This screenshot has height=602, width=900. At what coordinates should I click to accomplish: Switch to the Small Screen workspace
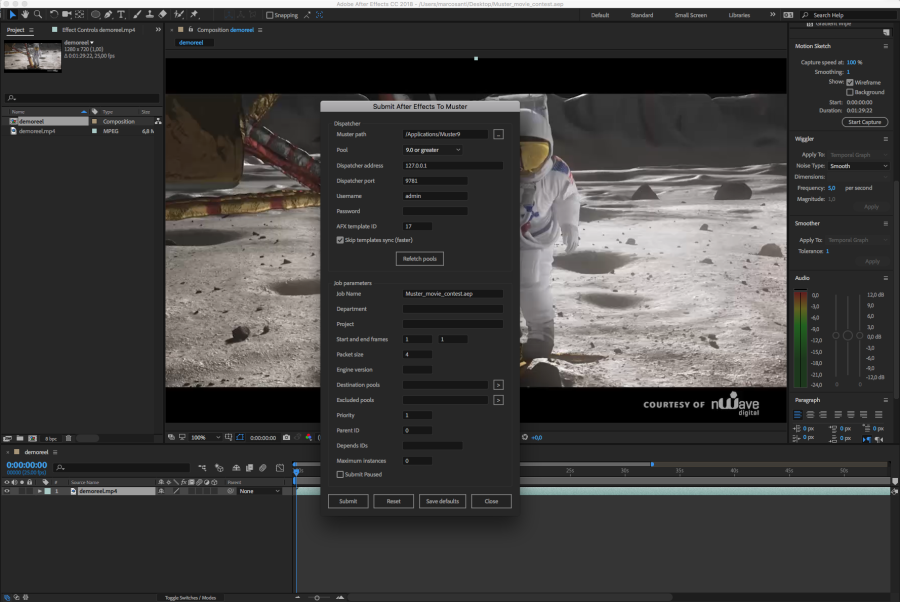(690, 15)
